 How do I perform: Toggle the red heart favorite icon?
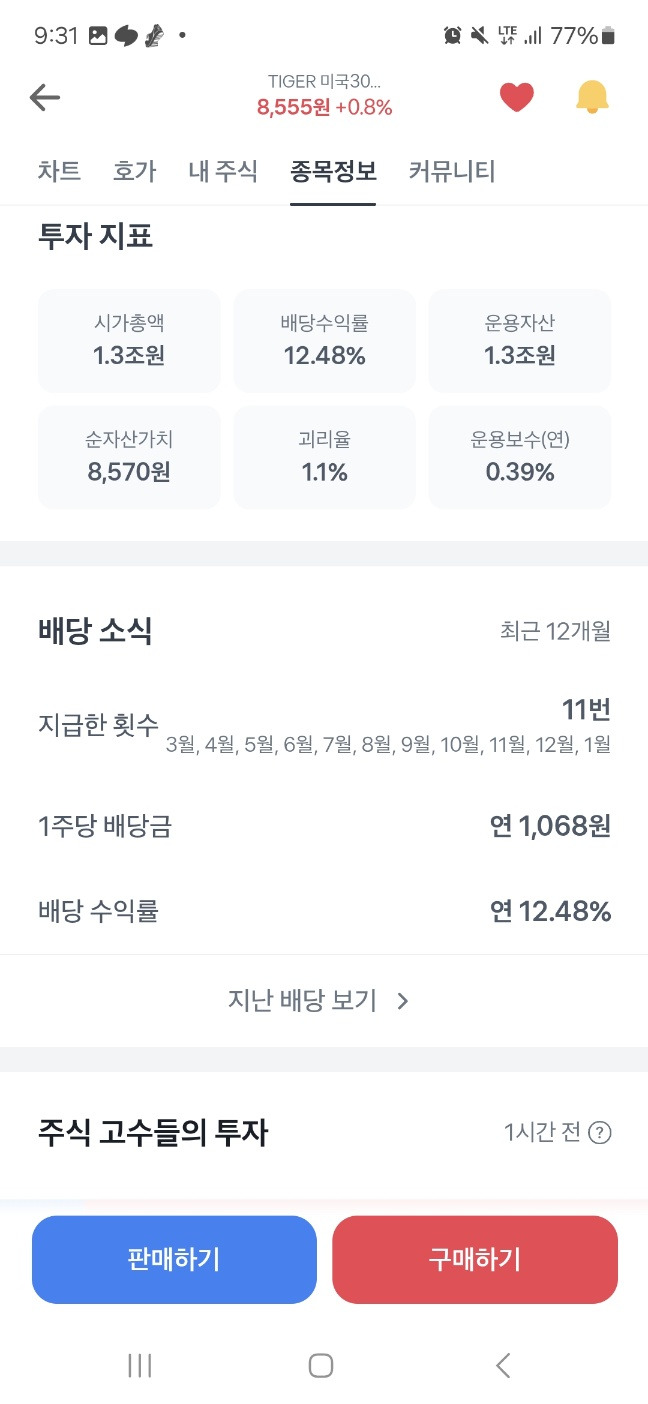pos(517,97)
